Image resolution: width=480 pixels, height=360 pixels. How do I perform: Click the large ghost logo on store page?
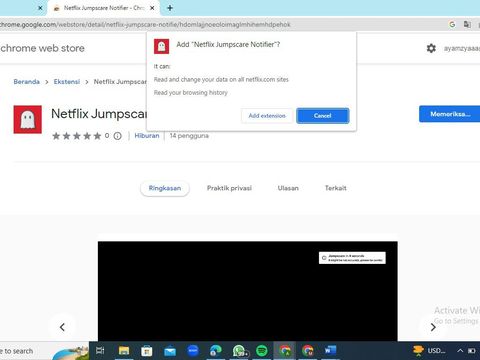tap(28, 119)
